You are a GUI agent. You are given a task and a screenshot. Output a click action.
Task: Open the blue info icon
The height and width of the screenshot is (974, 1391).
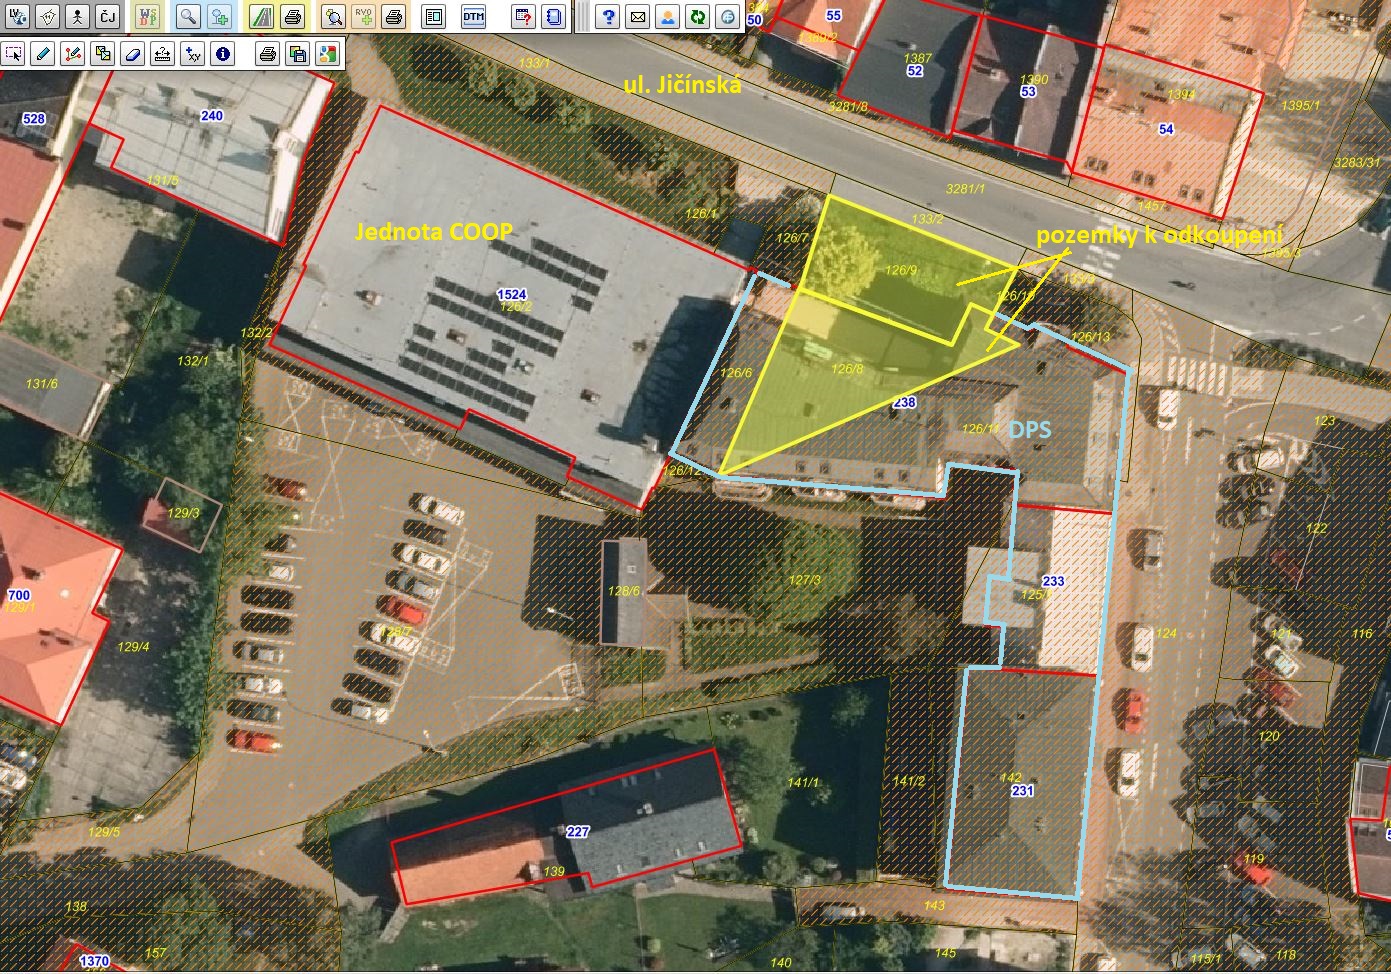222,54
